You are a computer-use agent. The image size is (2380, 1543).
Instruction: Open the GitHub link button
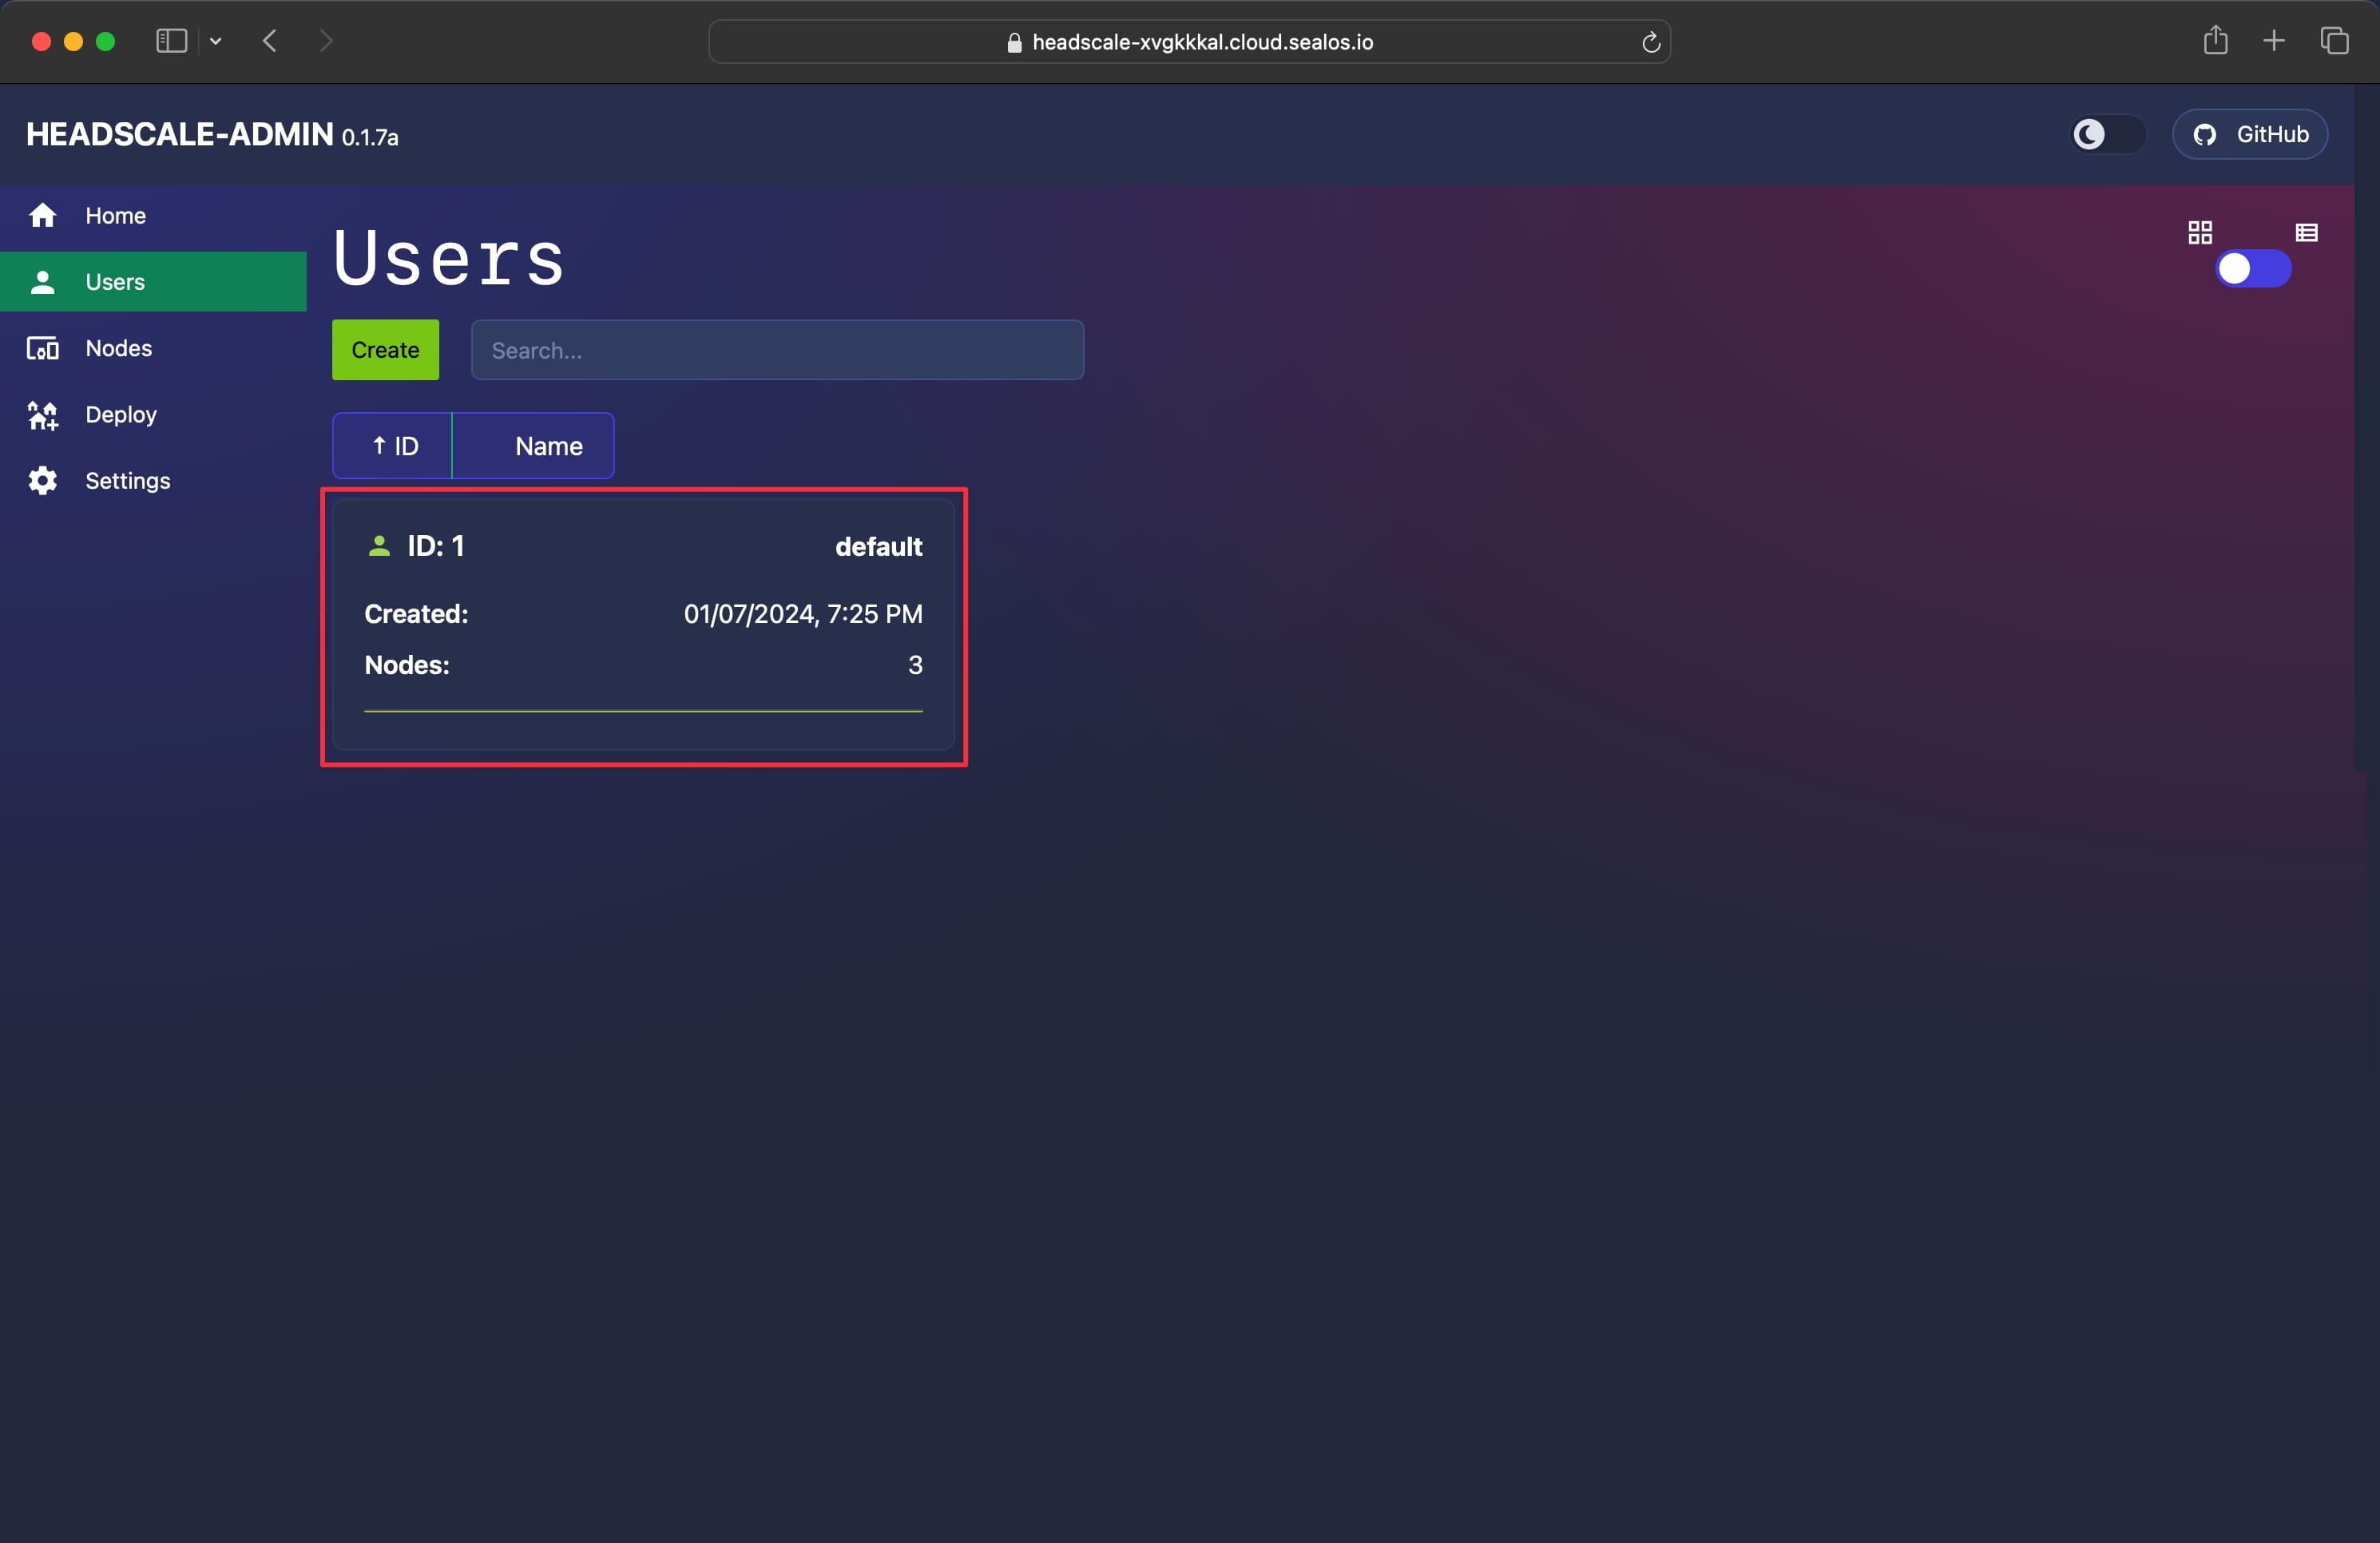click(2250, 134)
